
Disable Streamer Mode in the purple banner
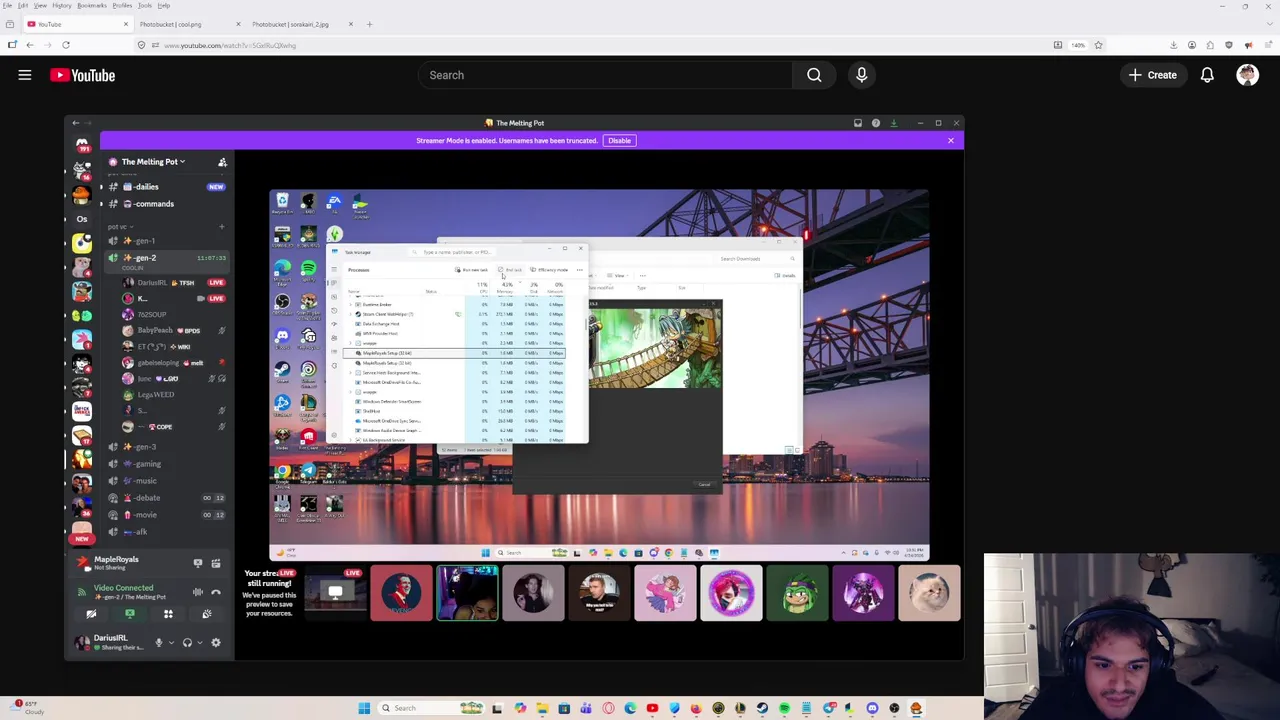(619, 141)
